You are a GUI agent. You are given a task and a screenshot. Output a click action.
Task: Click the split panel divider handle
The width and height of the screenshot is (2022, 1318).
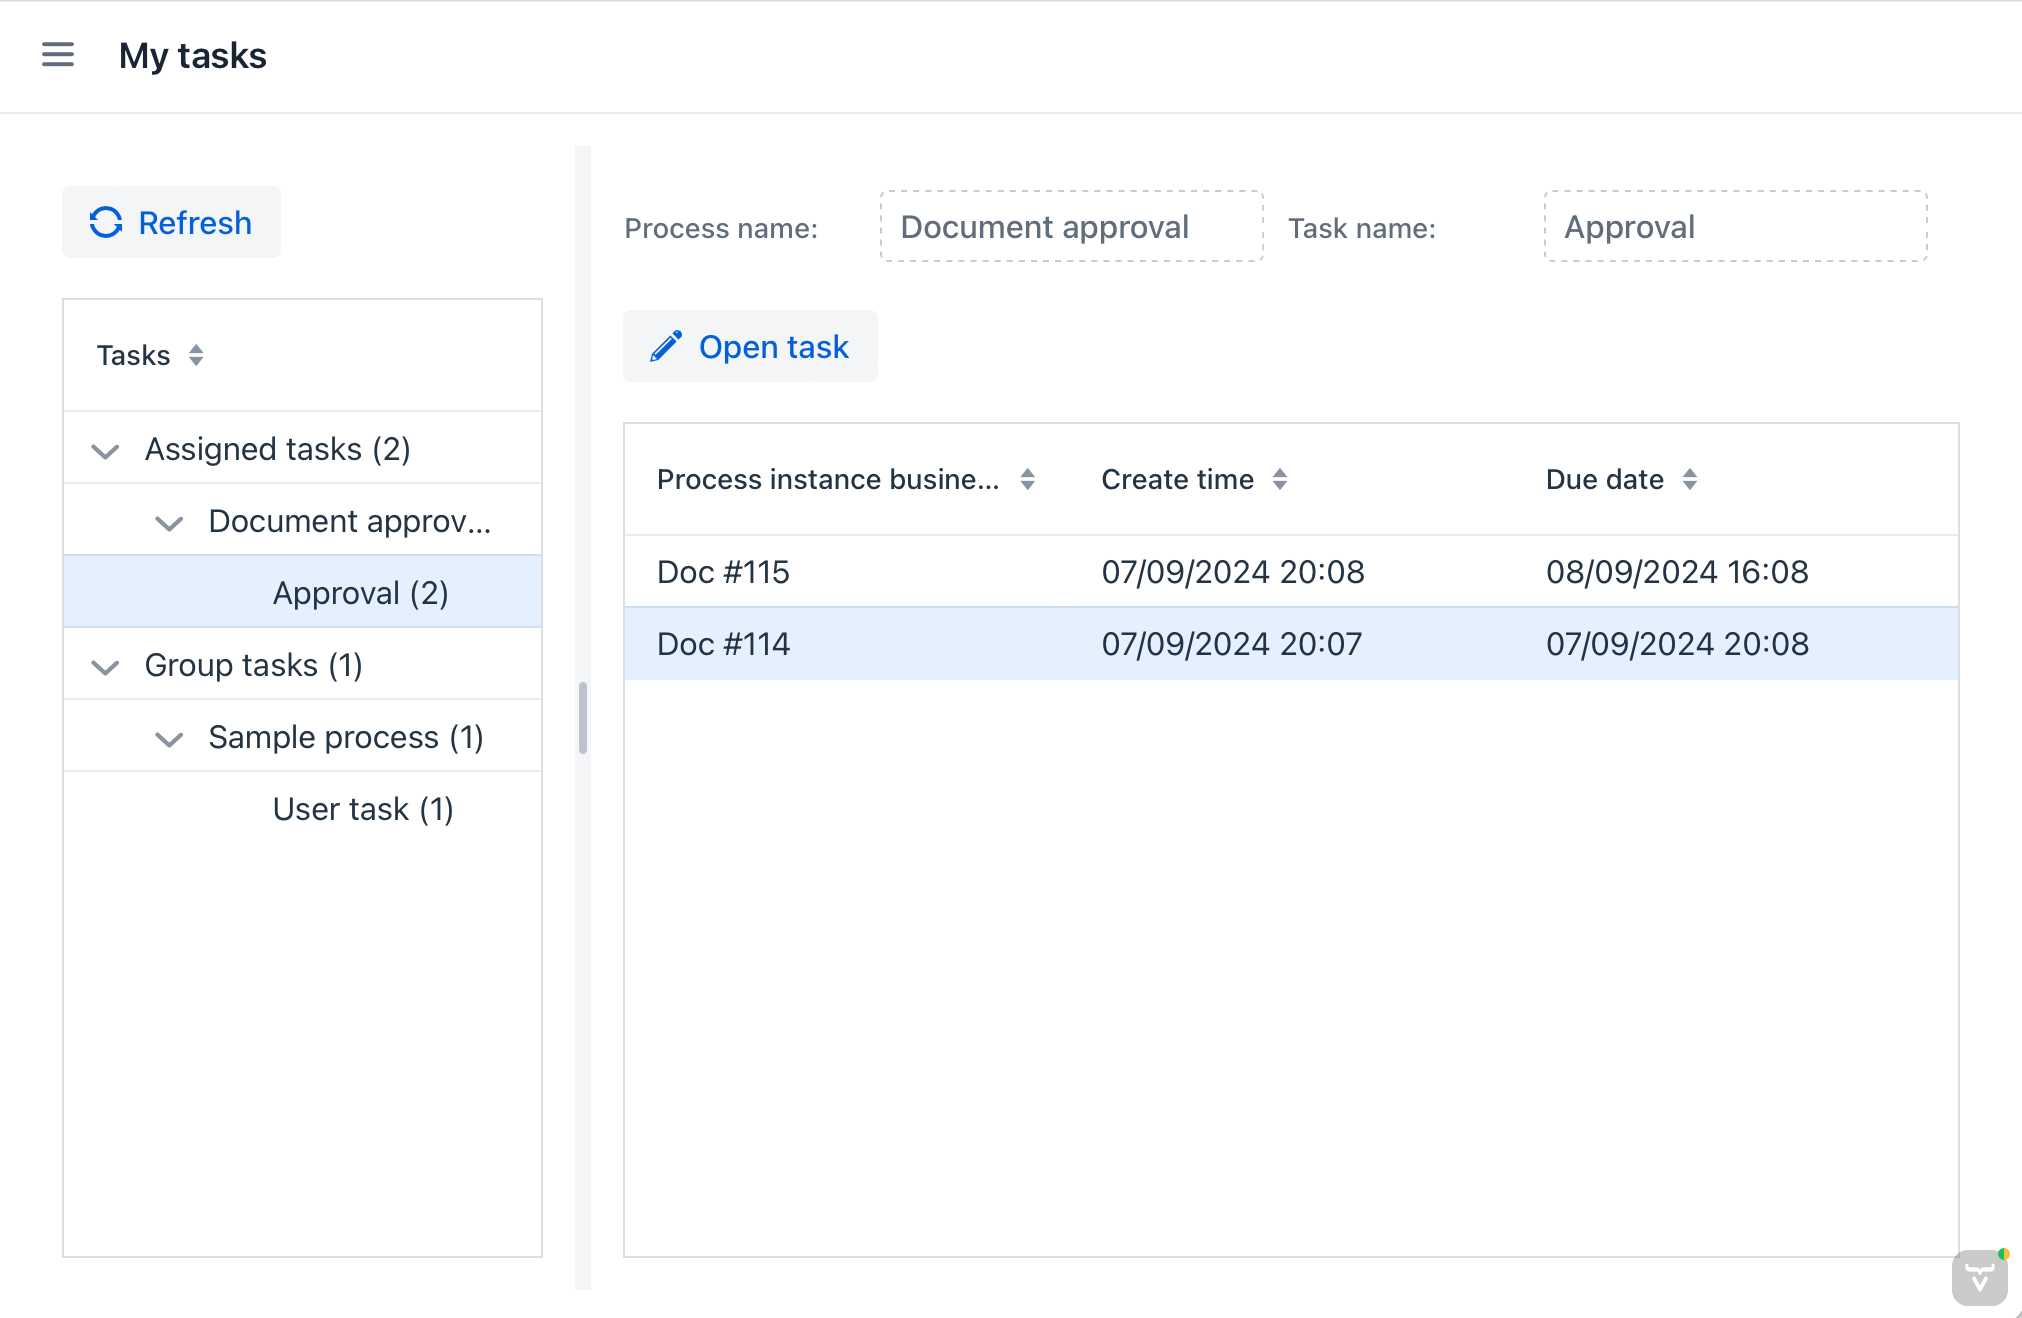[x=582, y=718]
